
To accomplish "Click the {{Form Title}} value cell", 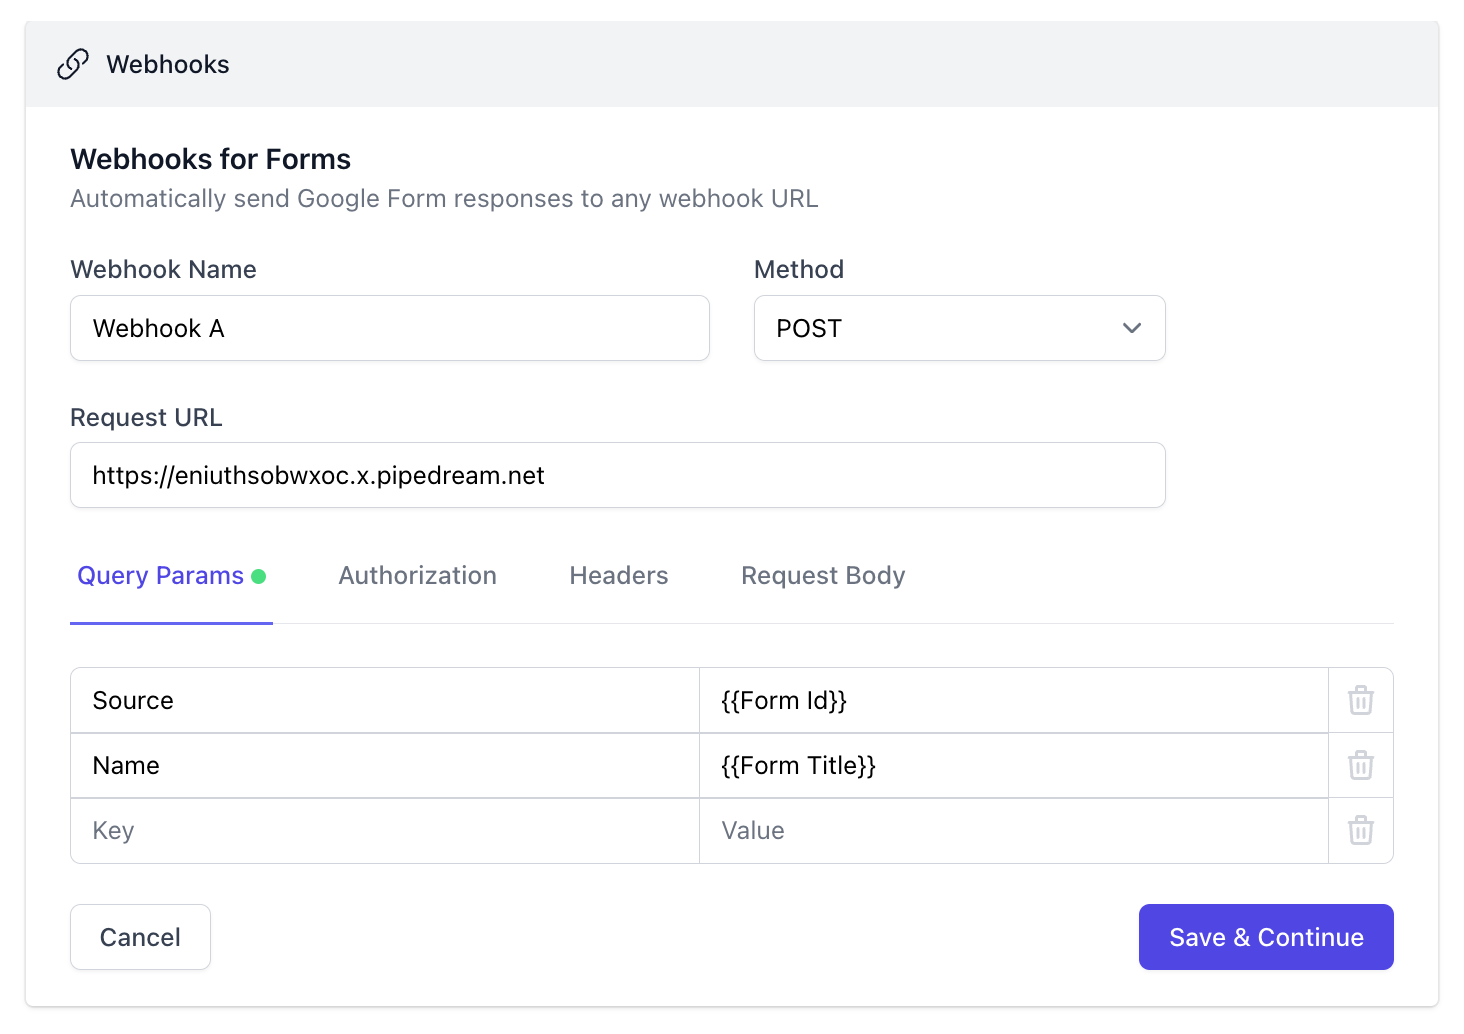I will click(x=1013, y=765).
